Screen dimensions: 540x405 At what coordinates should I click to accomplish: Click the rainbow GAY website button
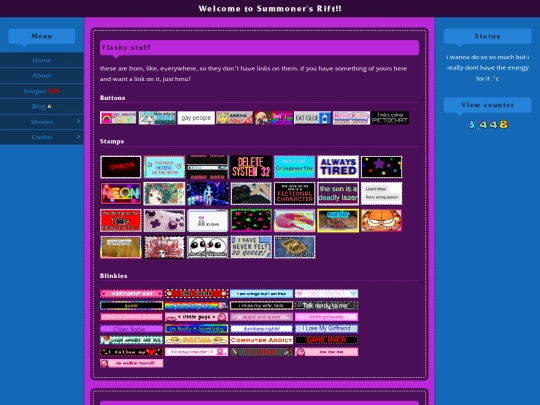pos(118,118)
